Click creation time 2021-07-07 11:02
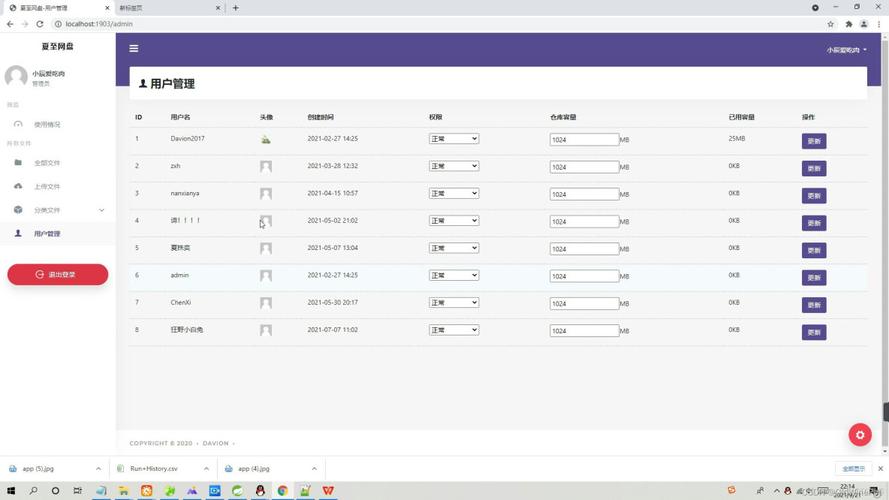 tap(333, 329)
